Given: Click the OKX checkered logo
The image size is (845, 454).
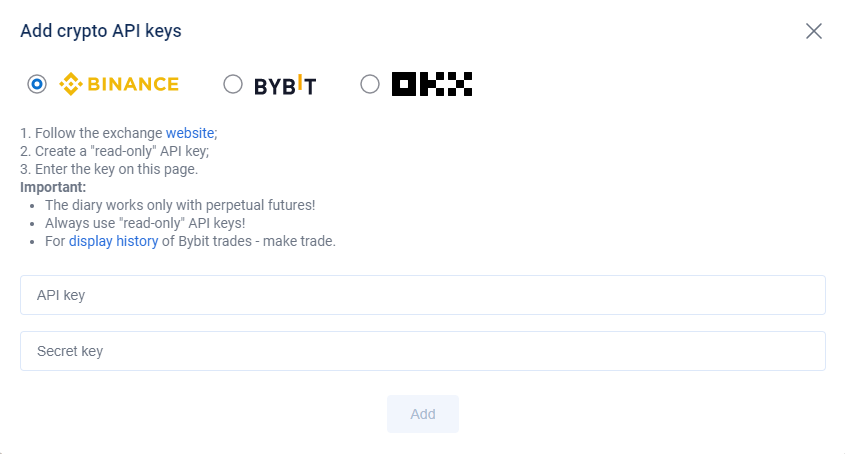Looking at the screenshot, I should pos(431,84).
